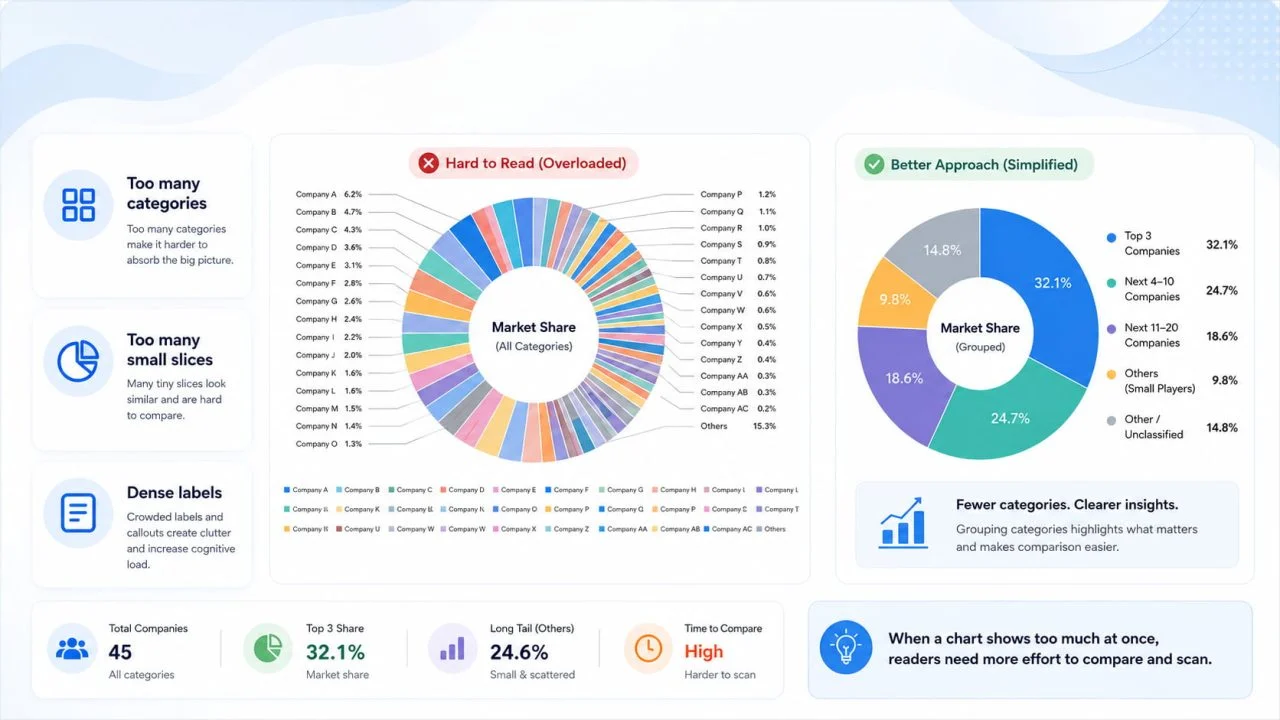Select the Better Approach (Simplified) label
Image resolution: width=1280 pixels, height=720 pixels.
tap(984, 164)
